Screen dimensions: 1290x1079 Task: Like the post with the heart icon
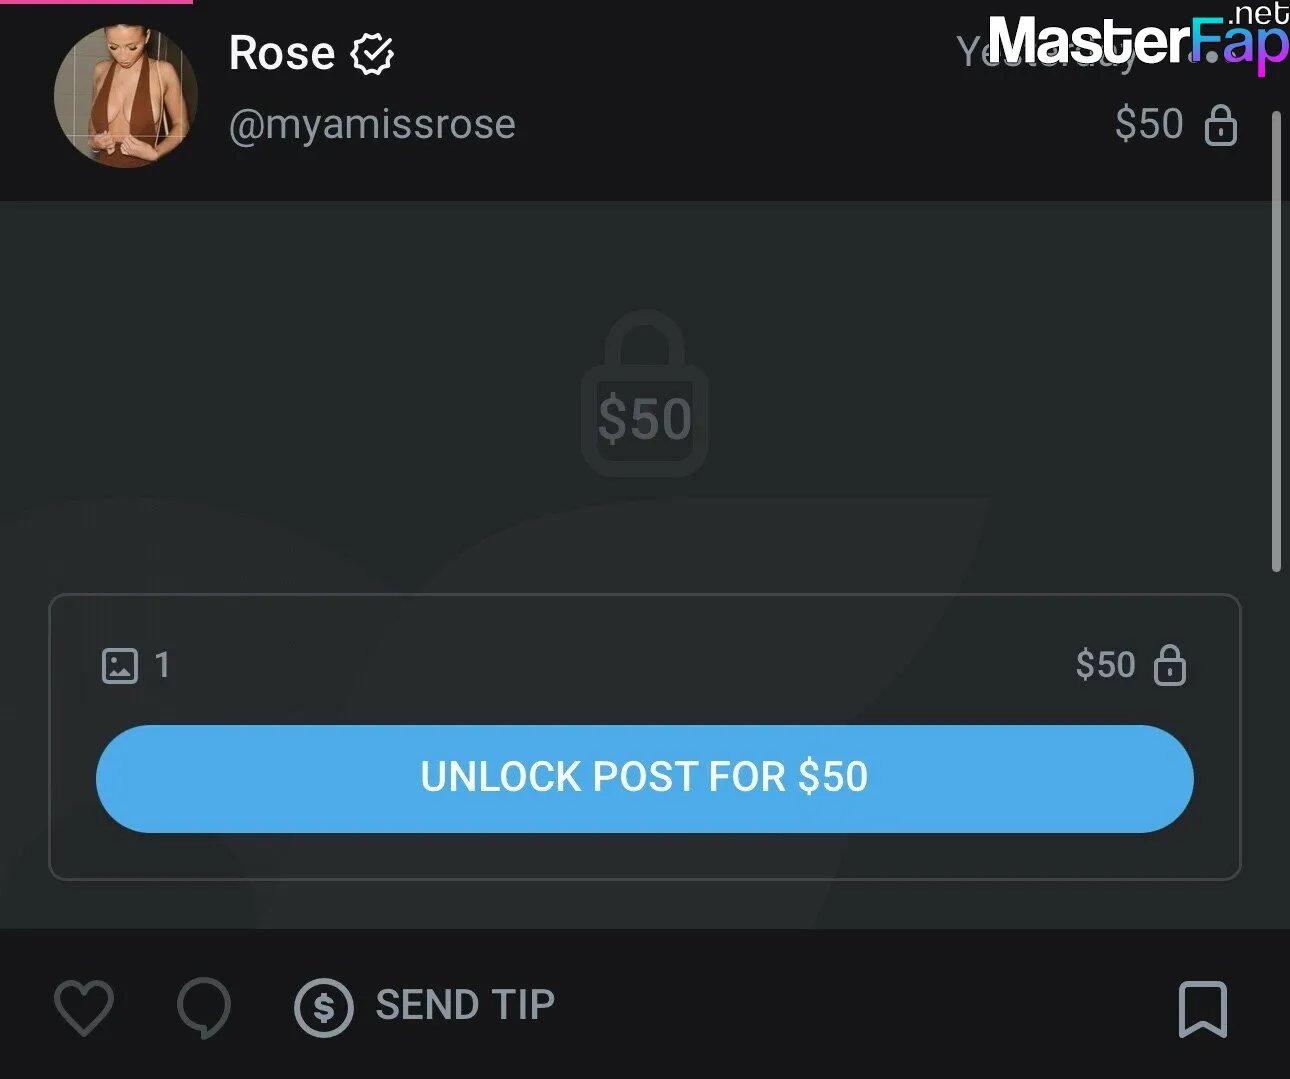click(84, 1007)
